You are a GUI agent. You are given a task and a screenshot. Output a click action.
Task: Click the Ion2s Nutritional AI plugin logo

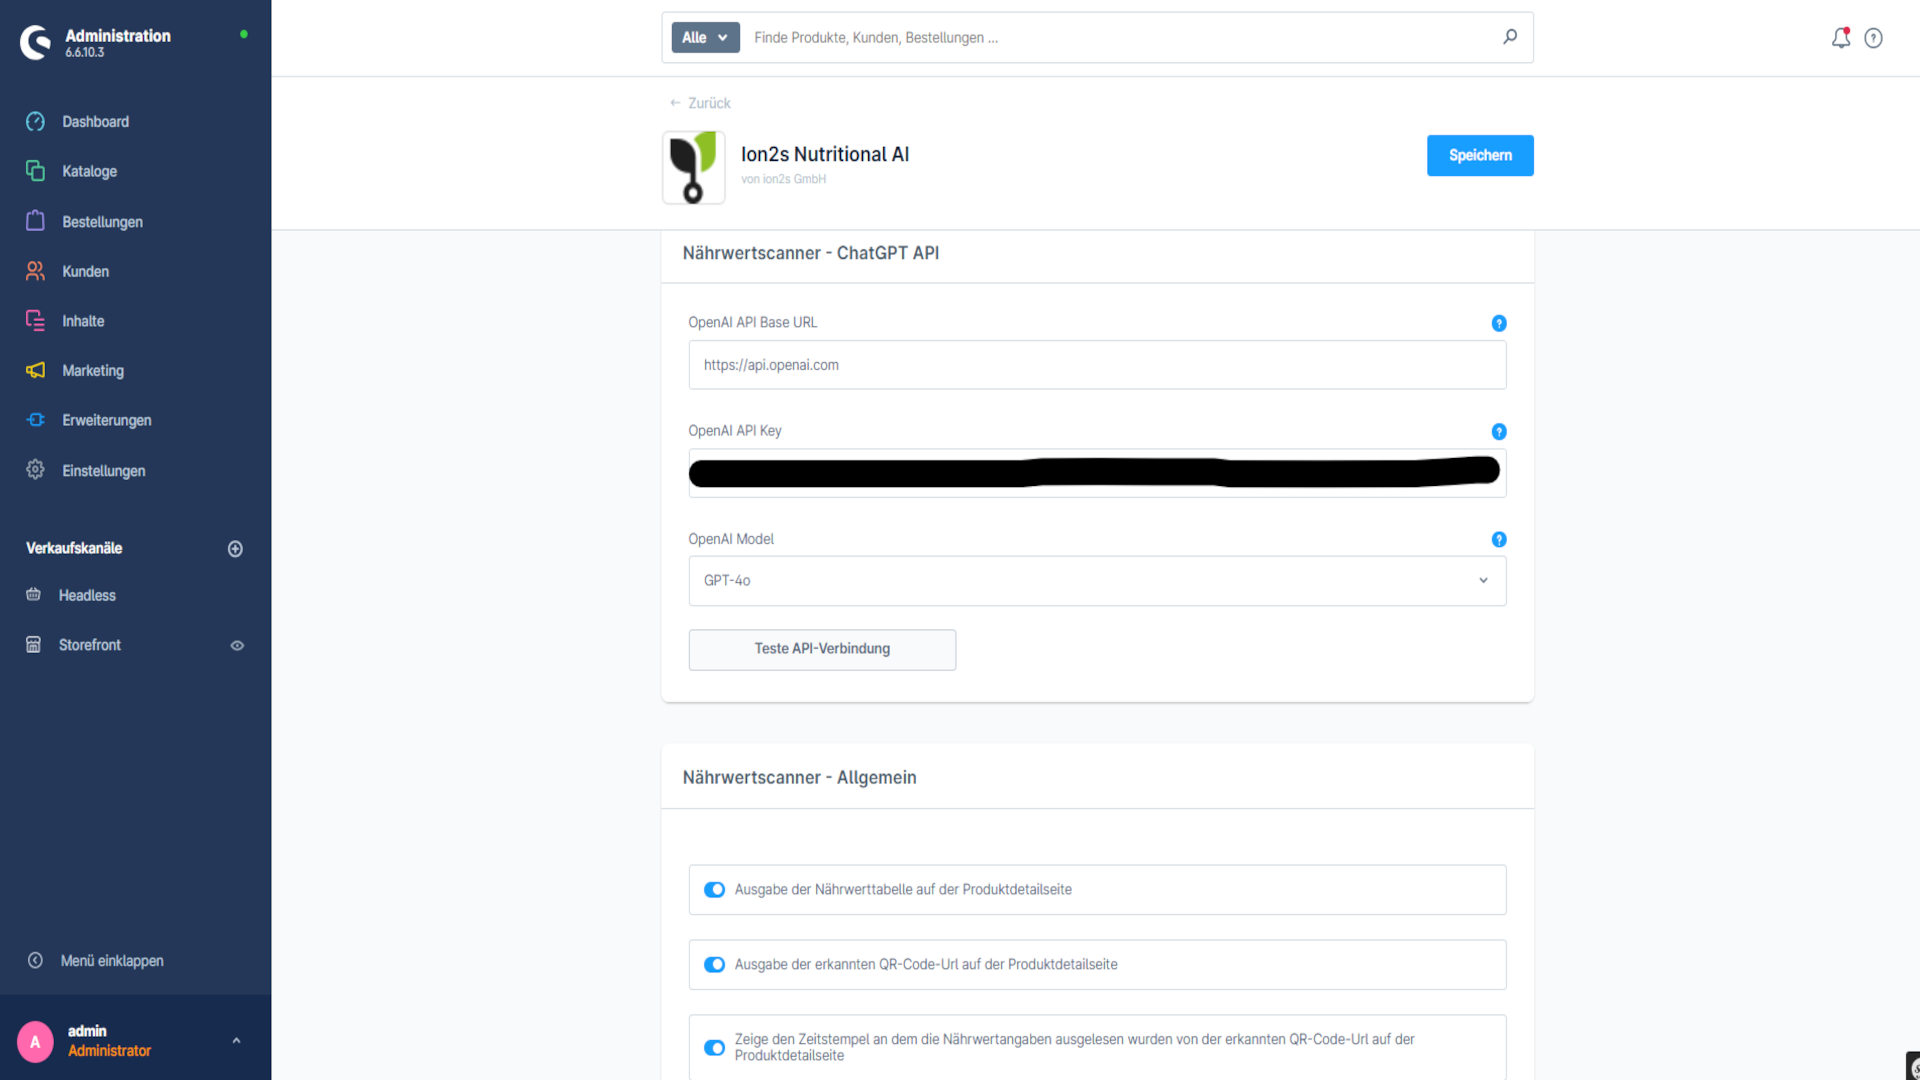click(693, 167)
